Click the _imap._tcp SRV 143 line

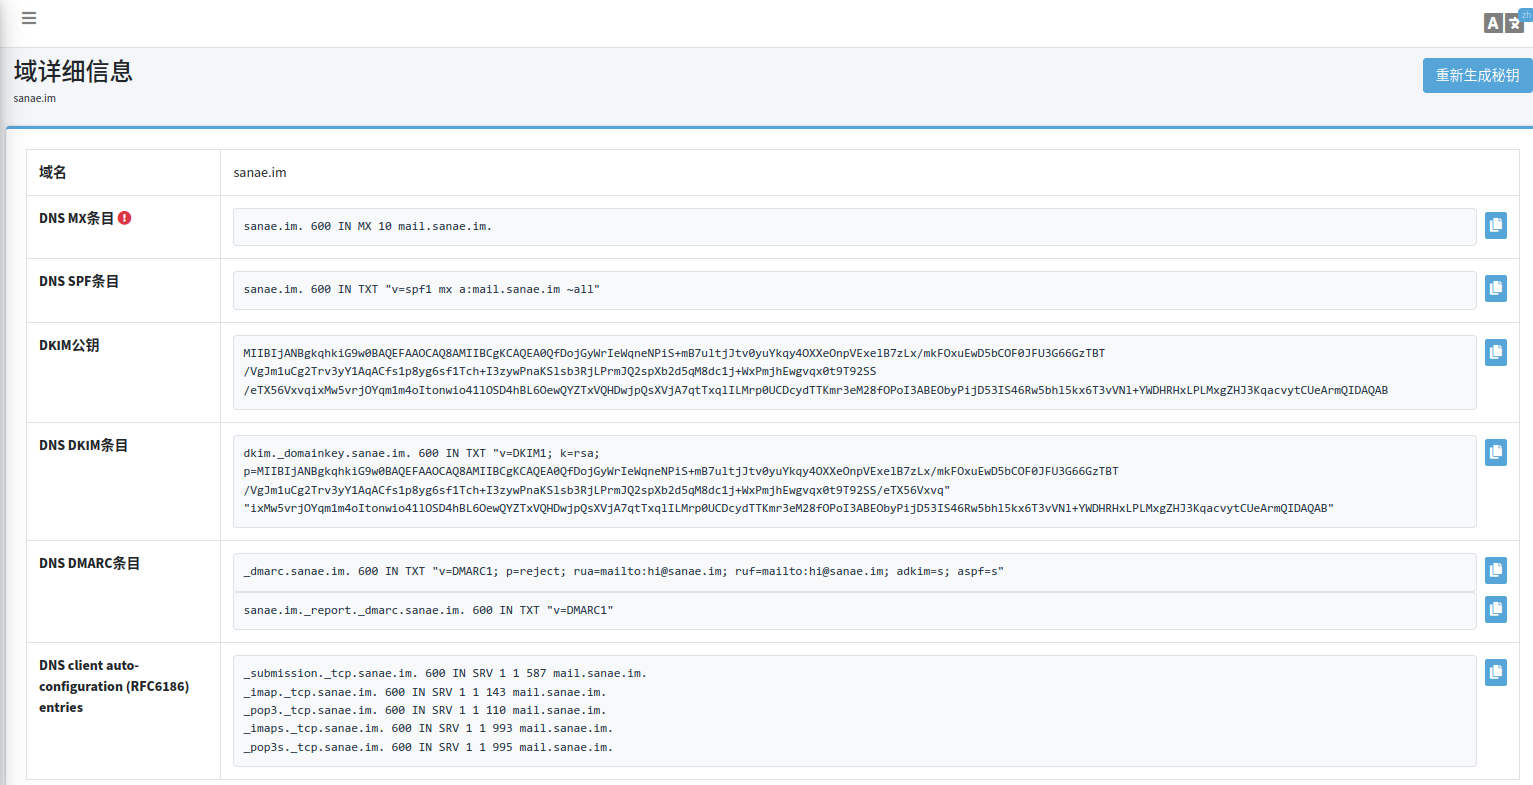pos(425,692)
